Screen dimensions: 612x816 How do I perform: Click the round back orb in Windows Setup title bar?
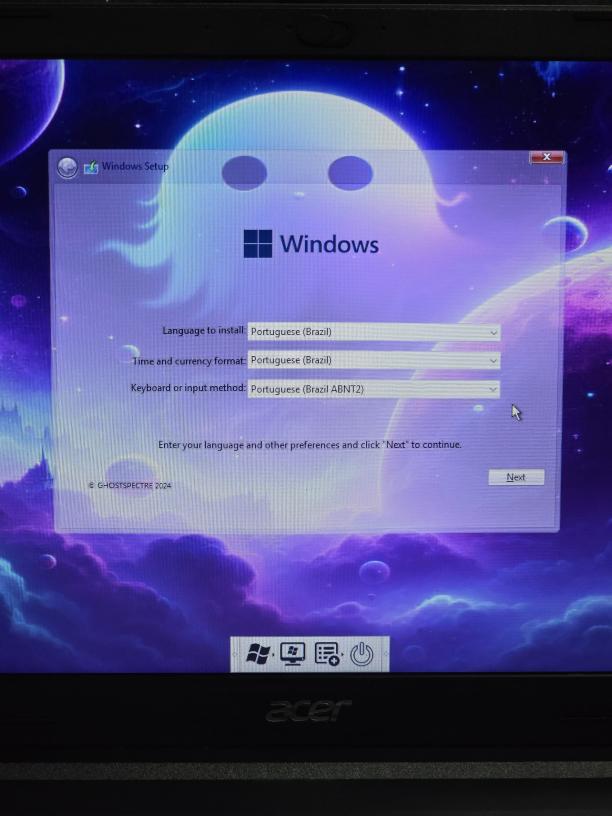[x=67, y=168]
